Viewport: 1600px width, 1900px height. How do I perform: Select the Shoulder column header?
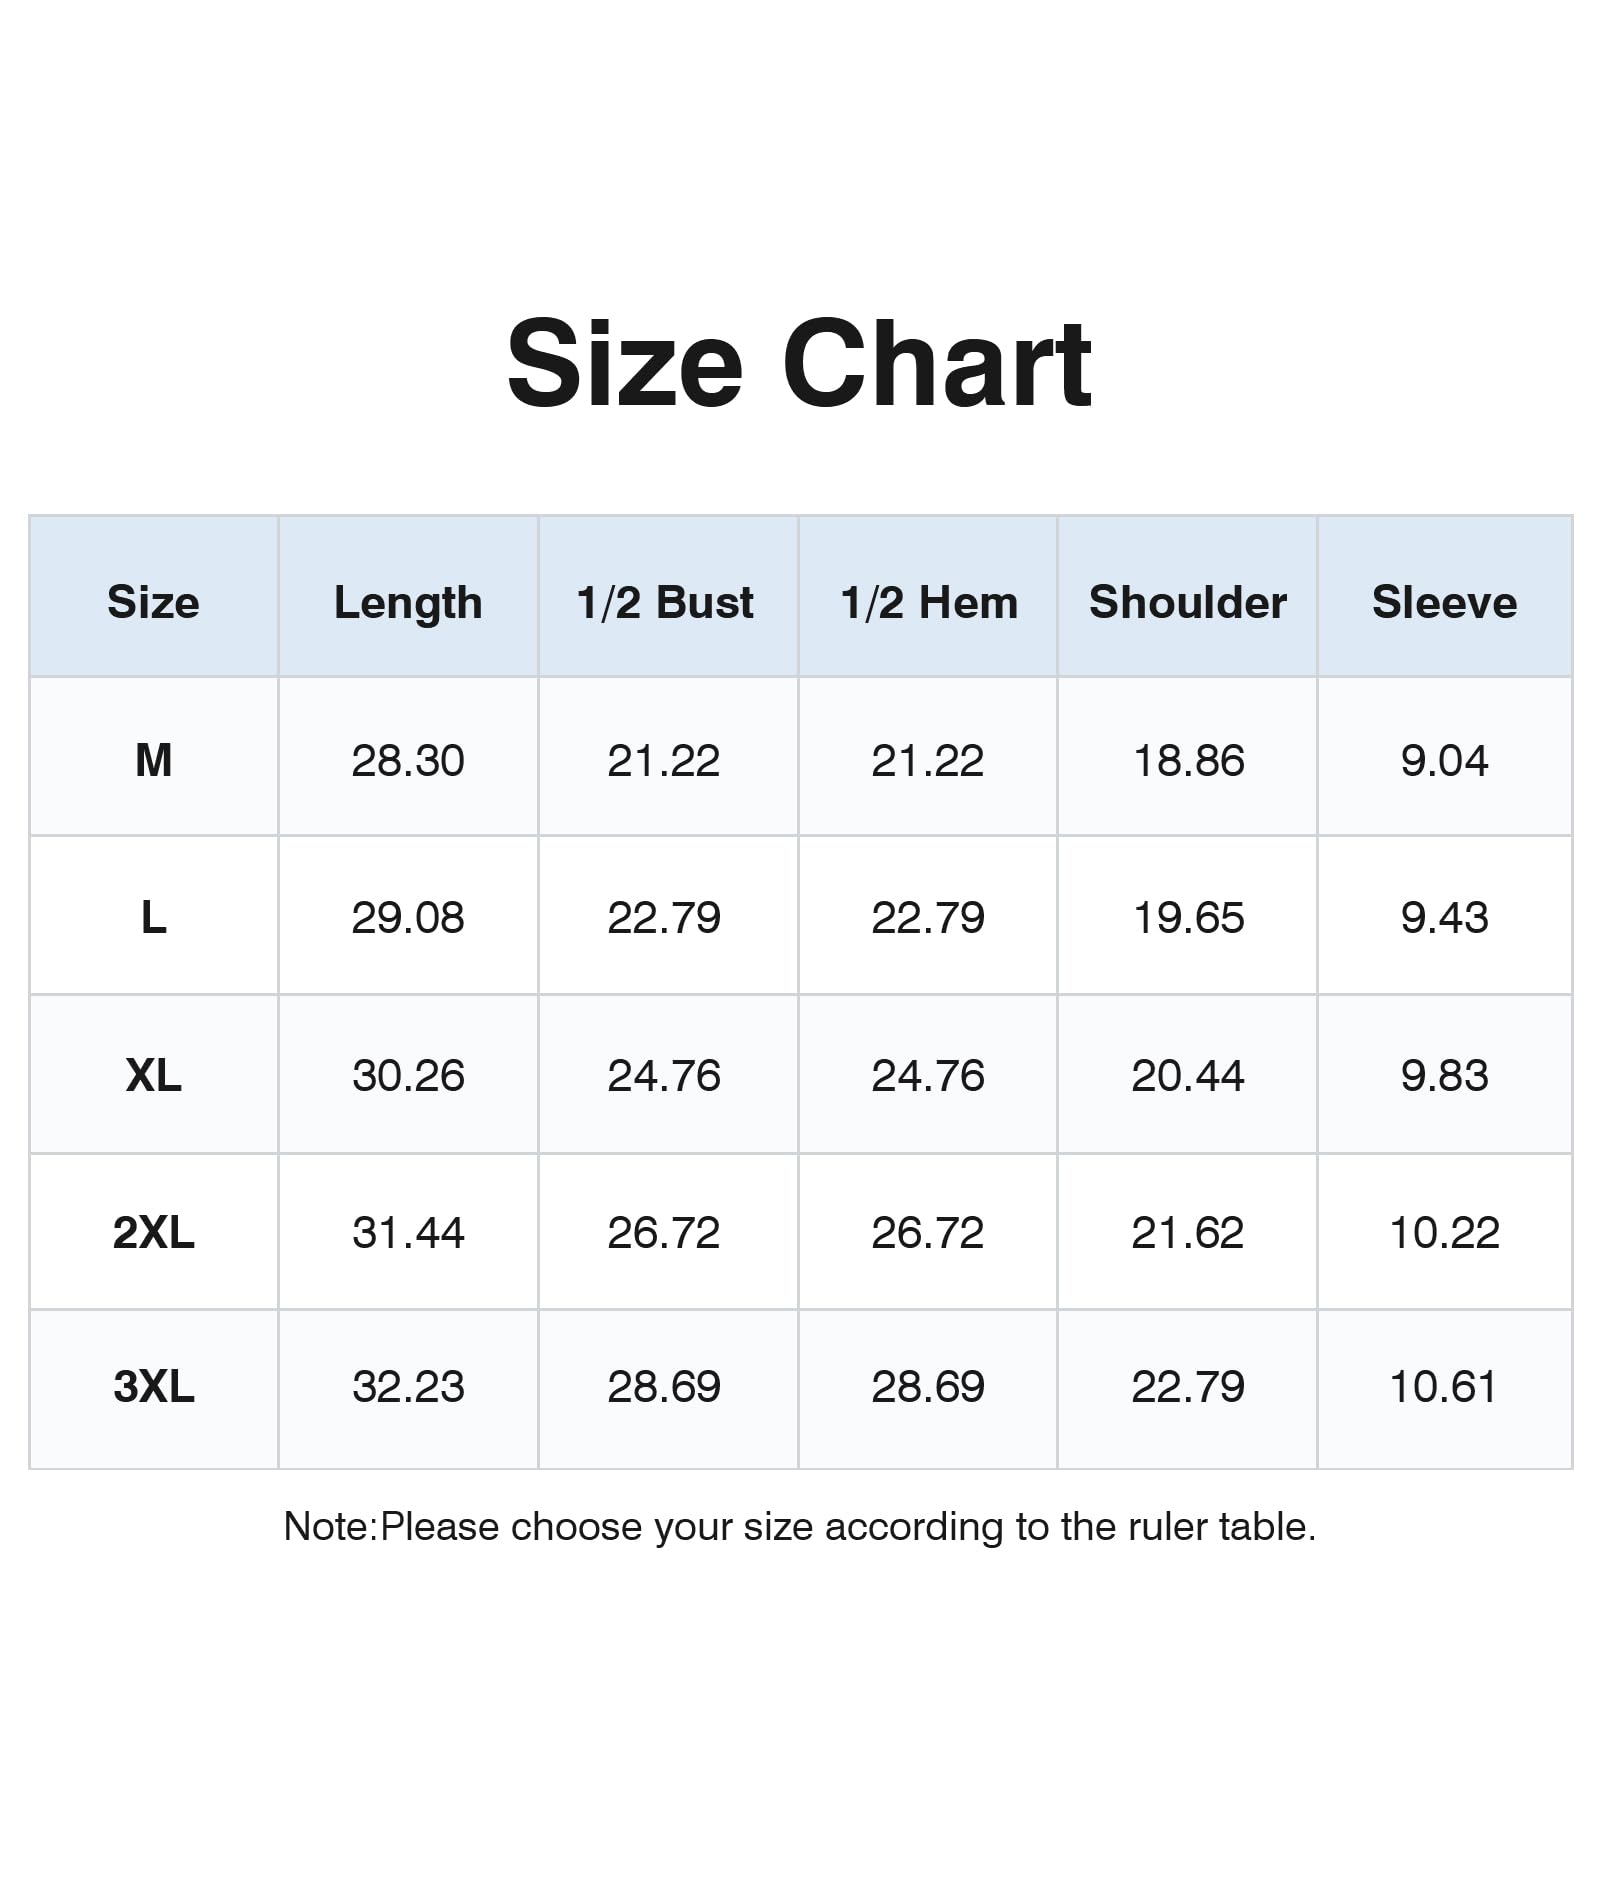(1188, 602)
